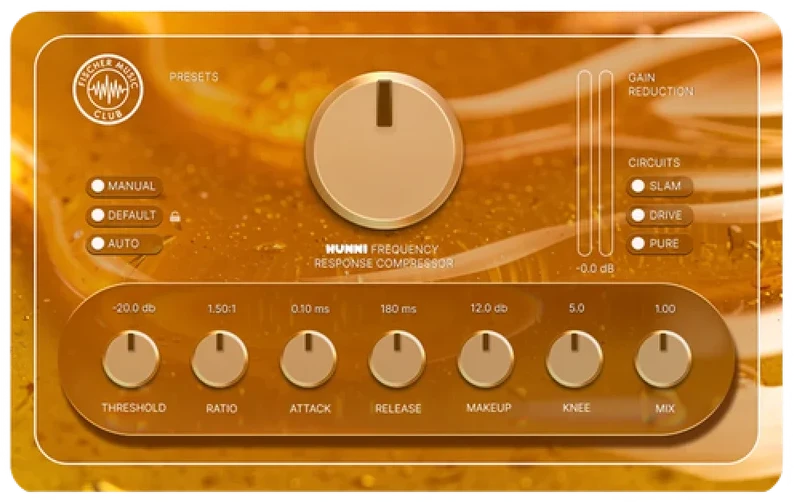Select the DEFAULT mode
The image size is (794, 502).
click(125, 215)
